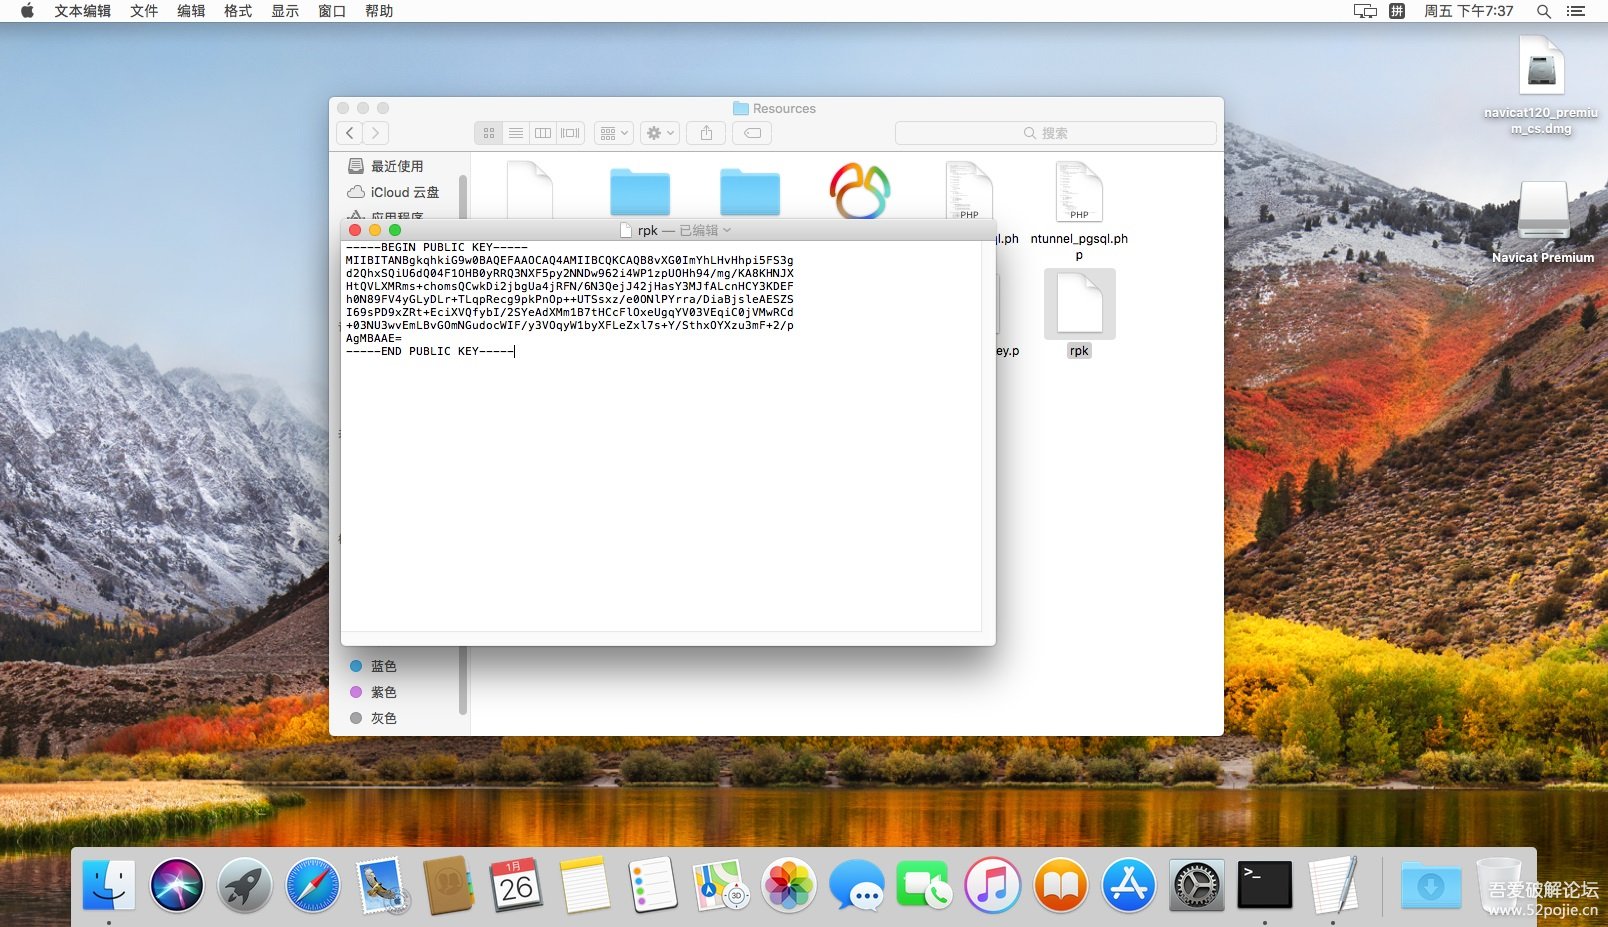1608x927 pixels.
Task: Open Terminal from the dock
Action: (x=1265, y=885)
